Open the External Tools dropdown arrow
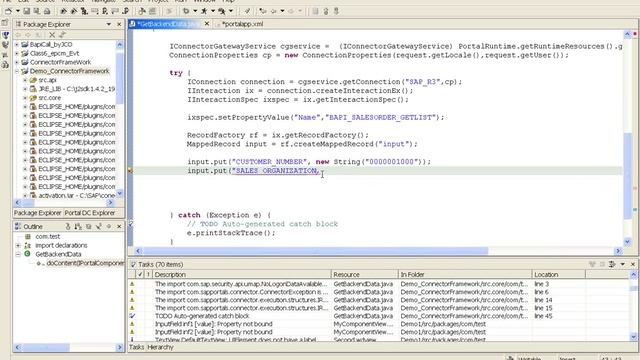Viewport: 640px width, 360px height. tap(231, 11)
